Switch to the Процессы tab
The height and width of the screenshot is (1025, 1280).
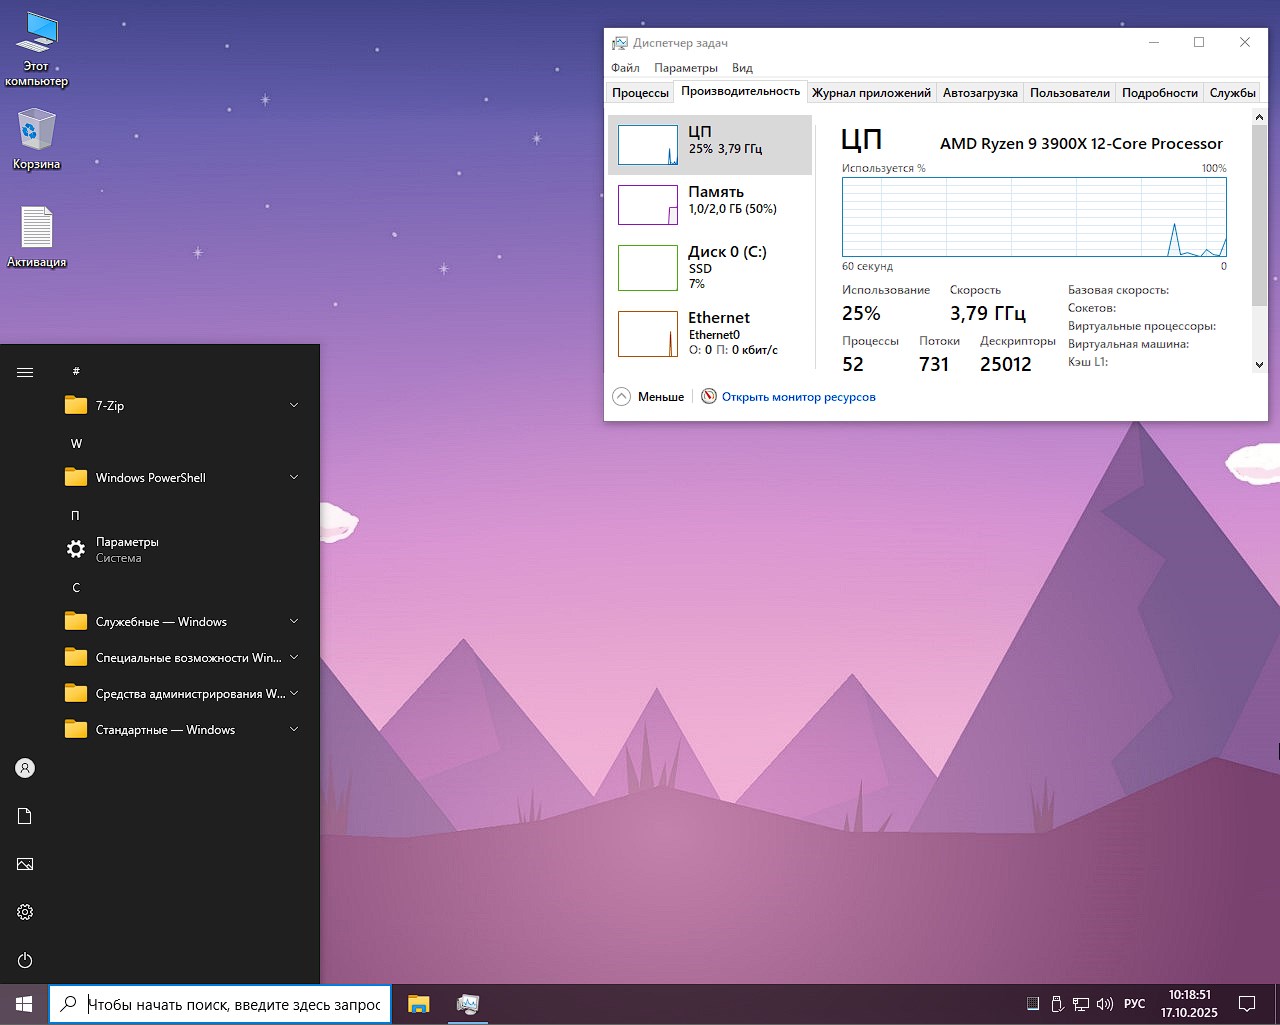tap(640, 92)
